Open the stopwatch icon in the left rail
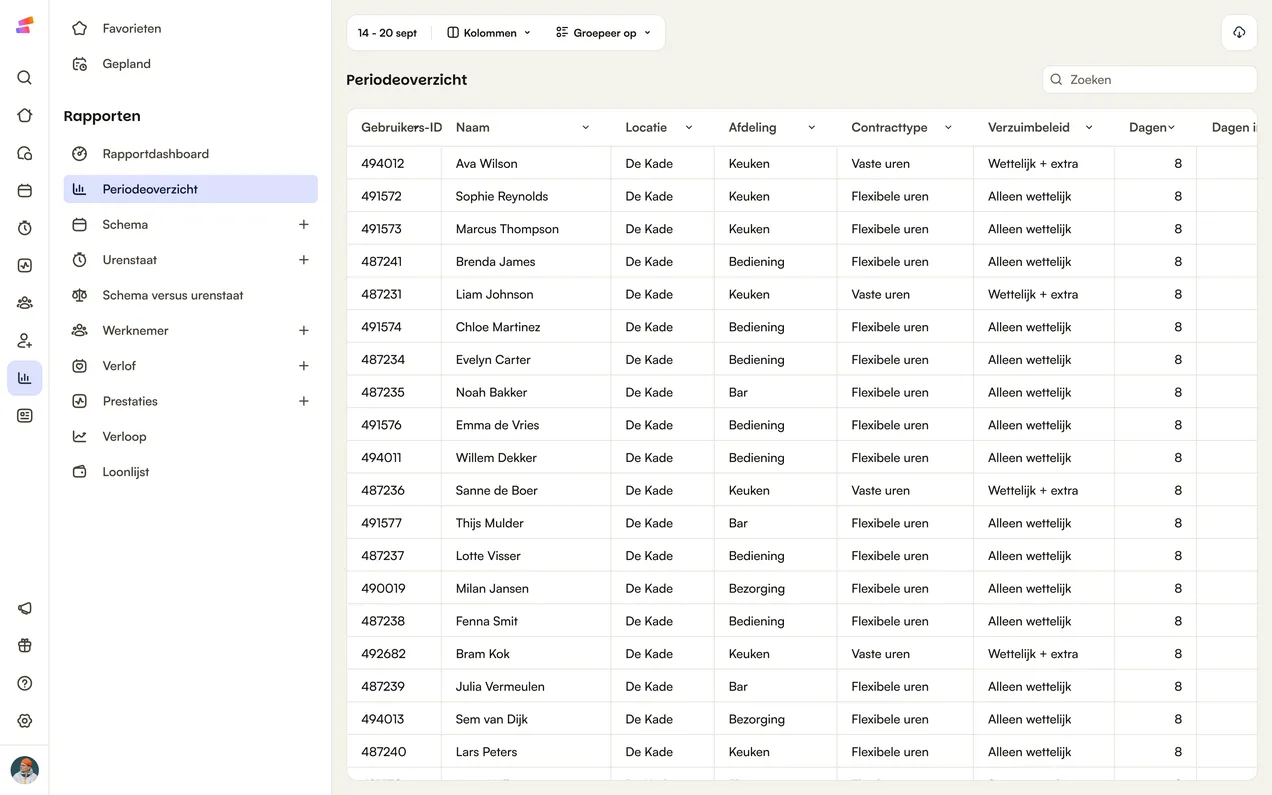 [x=25, y=228]
